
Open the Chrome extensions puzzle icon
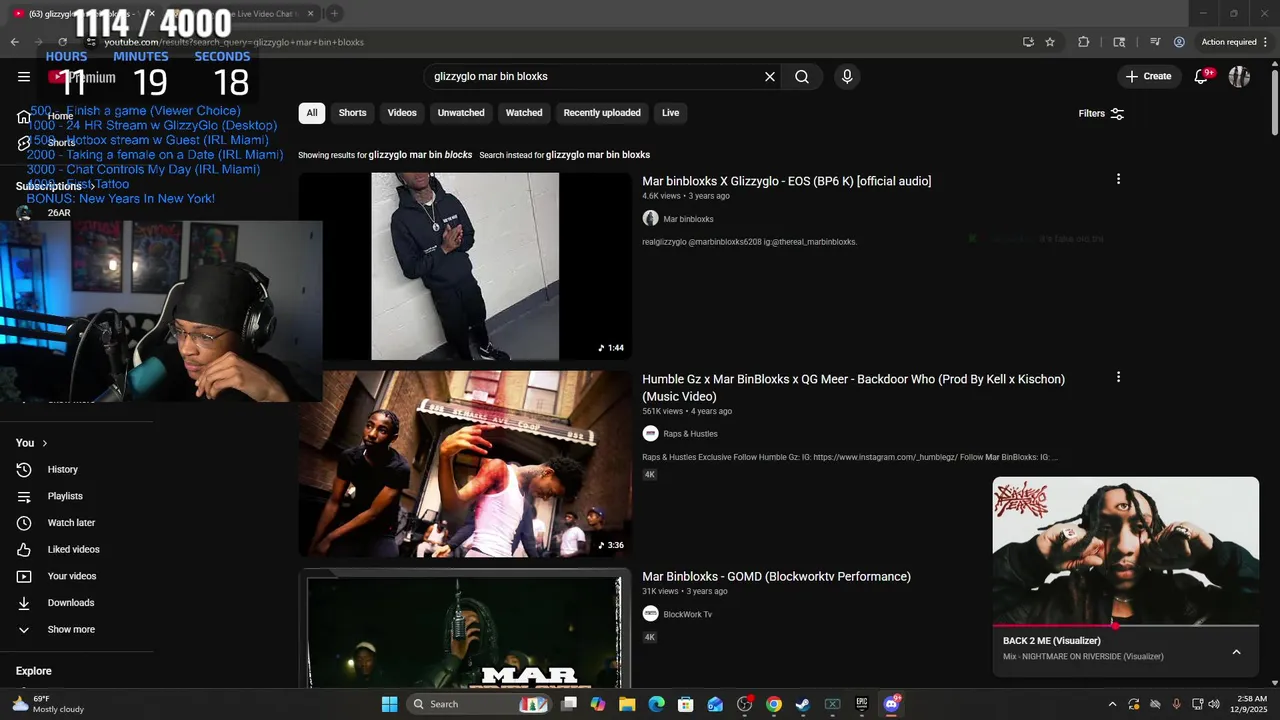click(x=1083, y=42)
